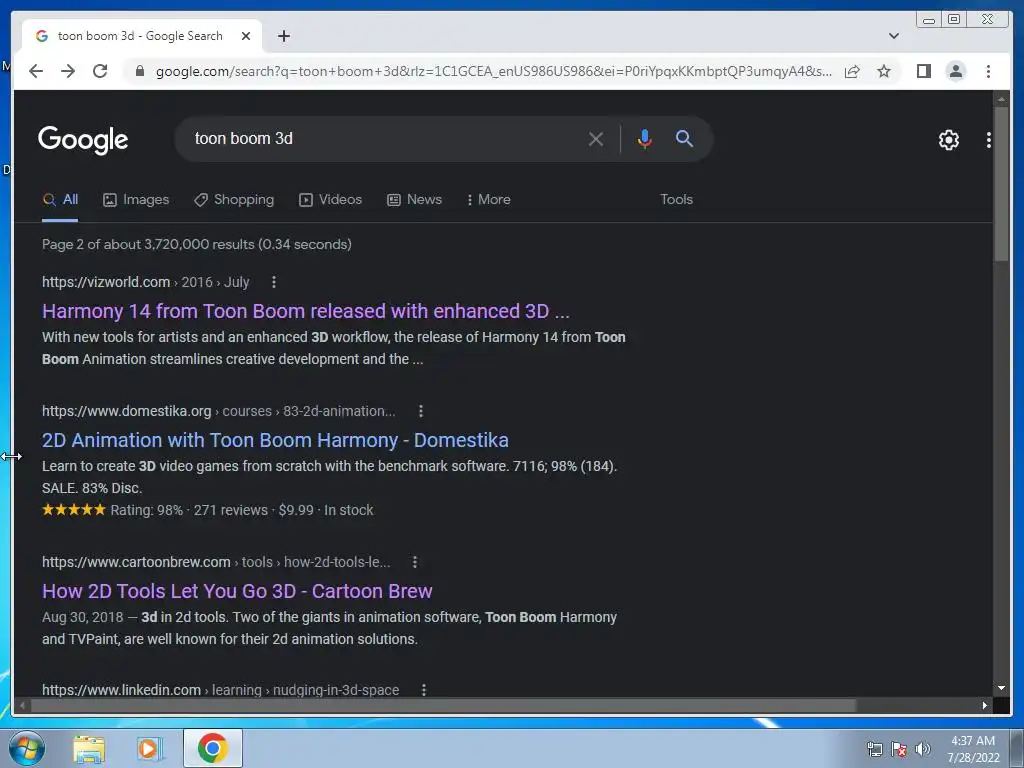Viewport: 1024px width, 768px height.
Task: Click the scroll up arrow
Action: click(x=1001, y=99)
